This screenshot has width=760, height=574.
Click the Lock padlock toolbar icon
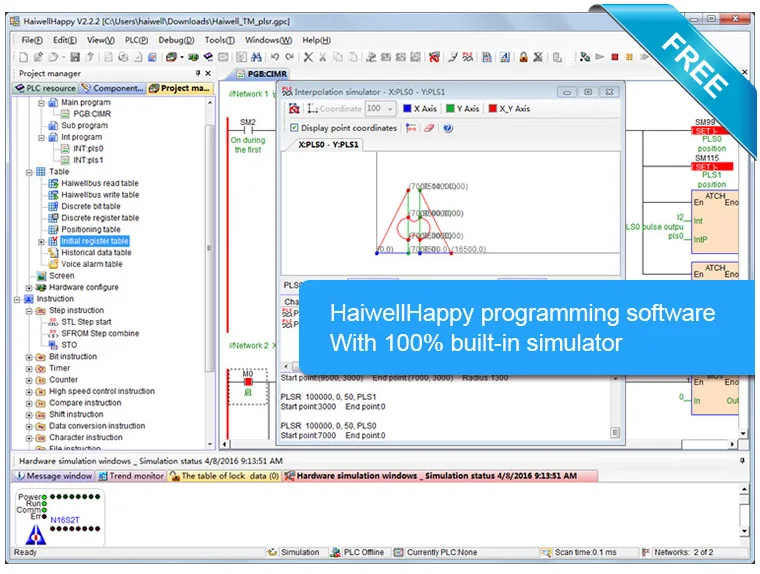pos(523,57)
